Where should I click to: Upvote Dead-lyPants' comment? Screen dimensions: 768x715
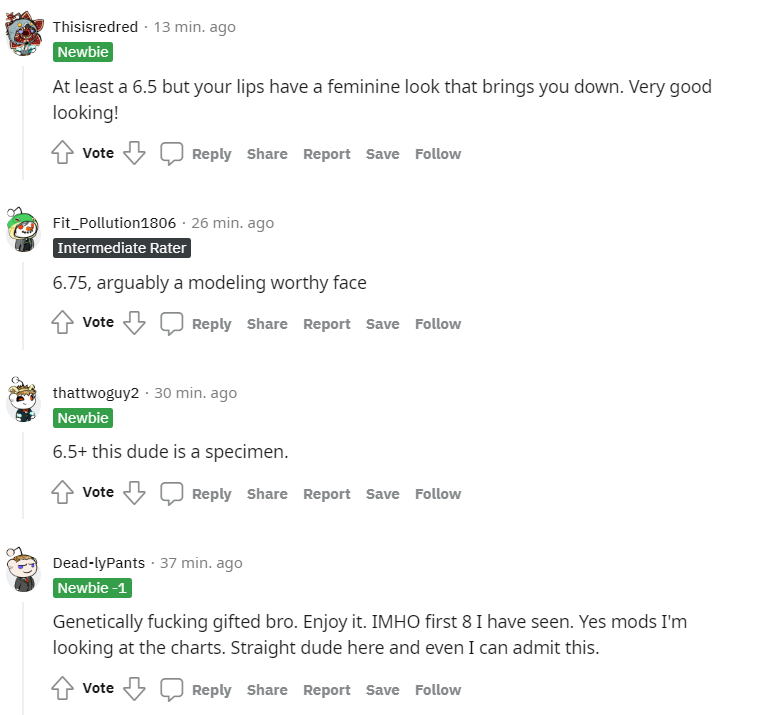tap(62, 689)
